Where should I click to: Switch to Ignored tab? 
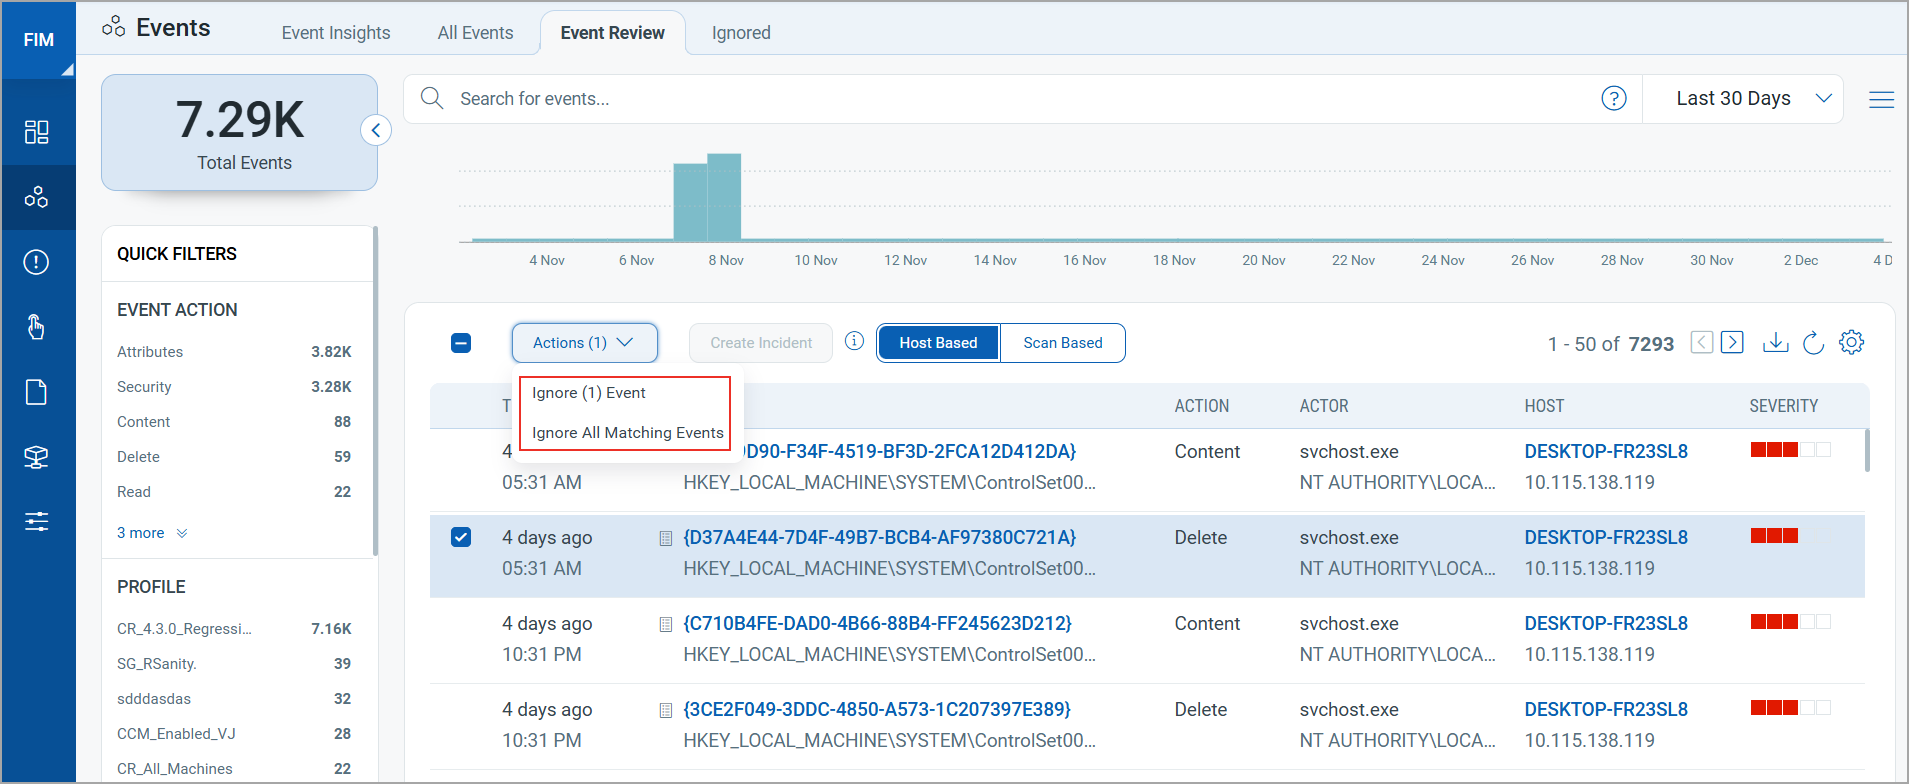point(741,33)
